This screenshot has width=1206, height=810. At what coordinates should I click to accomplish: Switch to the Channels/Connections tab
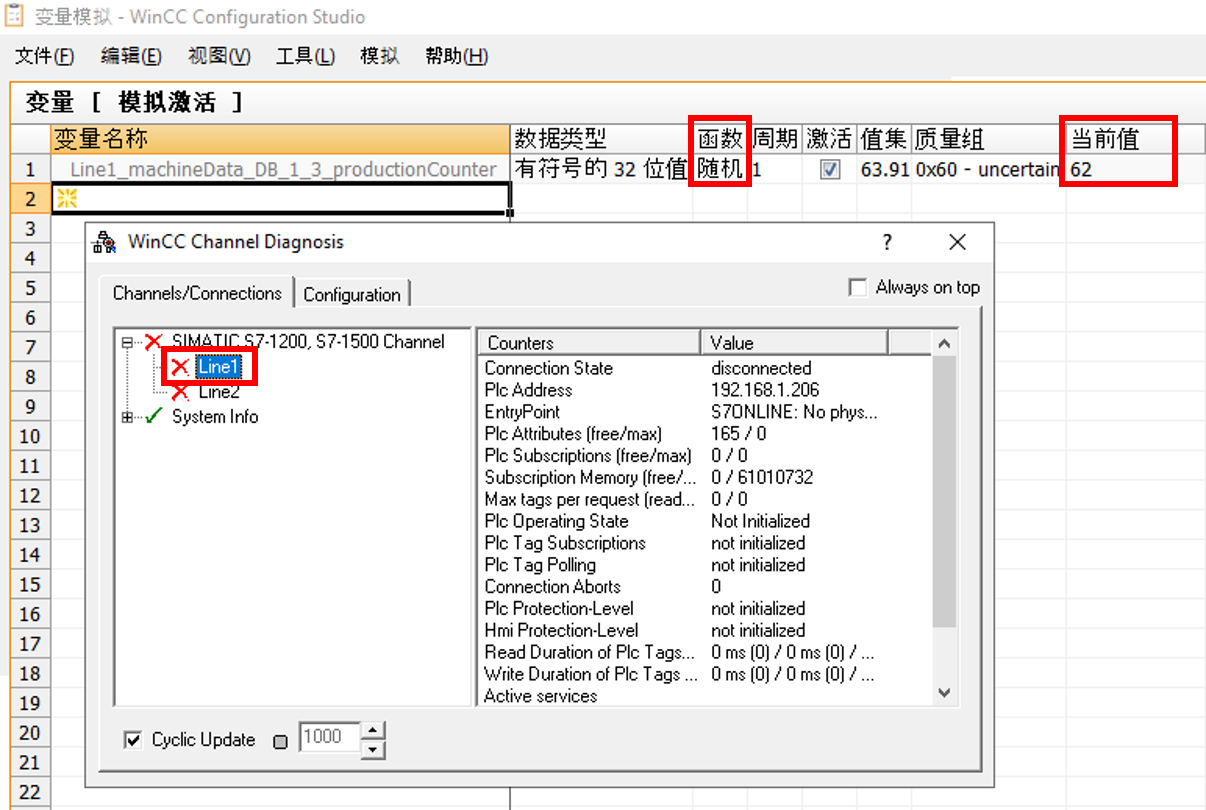point(197,293)
